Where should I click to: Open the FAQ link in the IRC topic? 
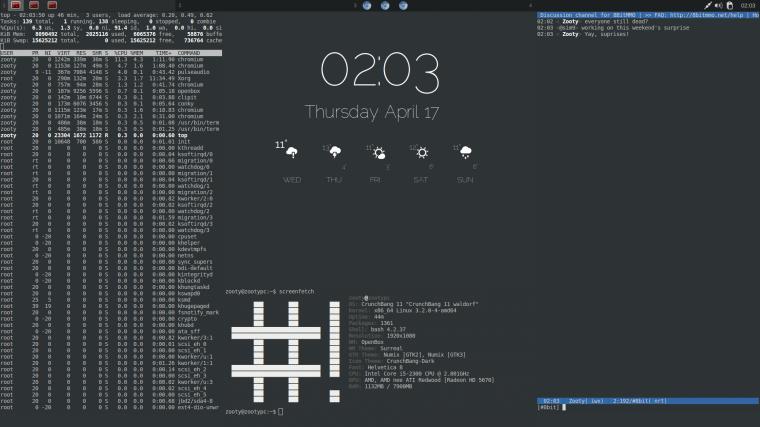(707, 15)
